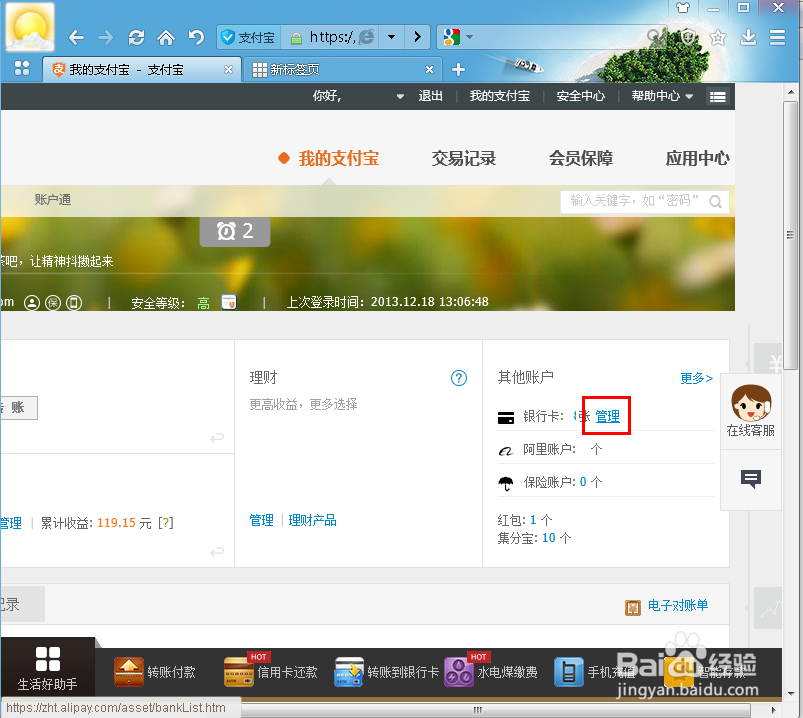Click the 红包 count 1 link
This screenshot has height=718, width=803.
point(533,520)
